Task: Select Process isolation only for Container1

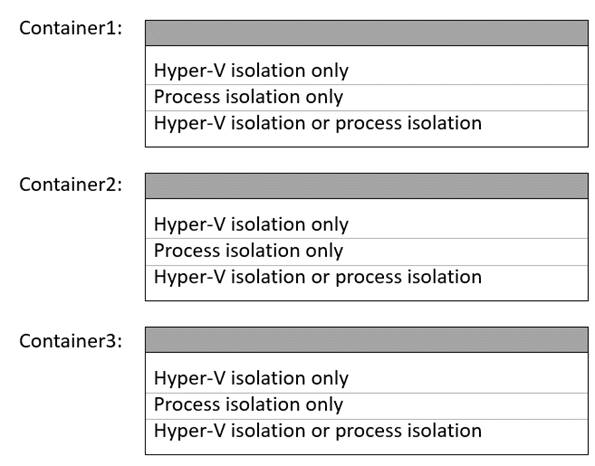Action: point(367,98)
